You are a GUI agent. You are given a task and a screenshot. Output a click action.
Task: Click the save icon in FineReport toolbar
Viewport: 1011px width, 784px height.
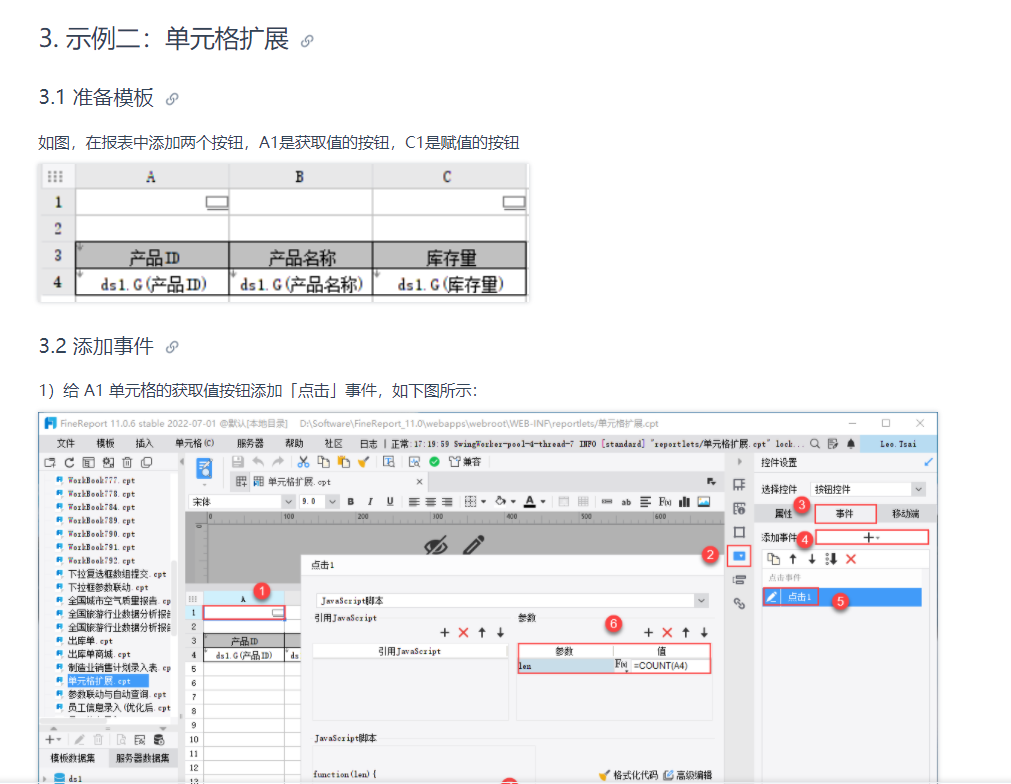(238, 462)
